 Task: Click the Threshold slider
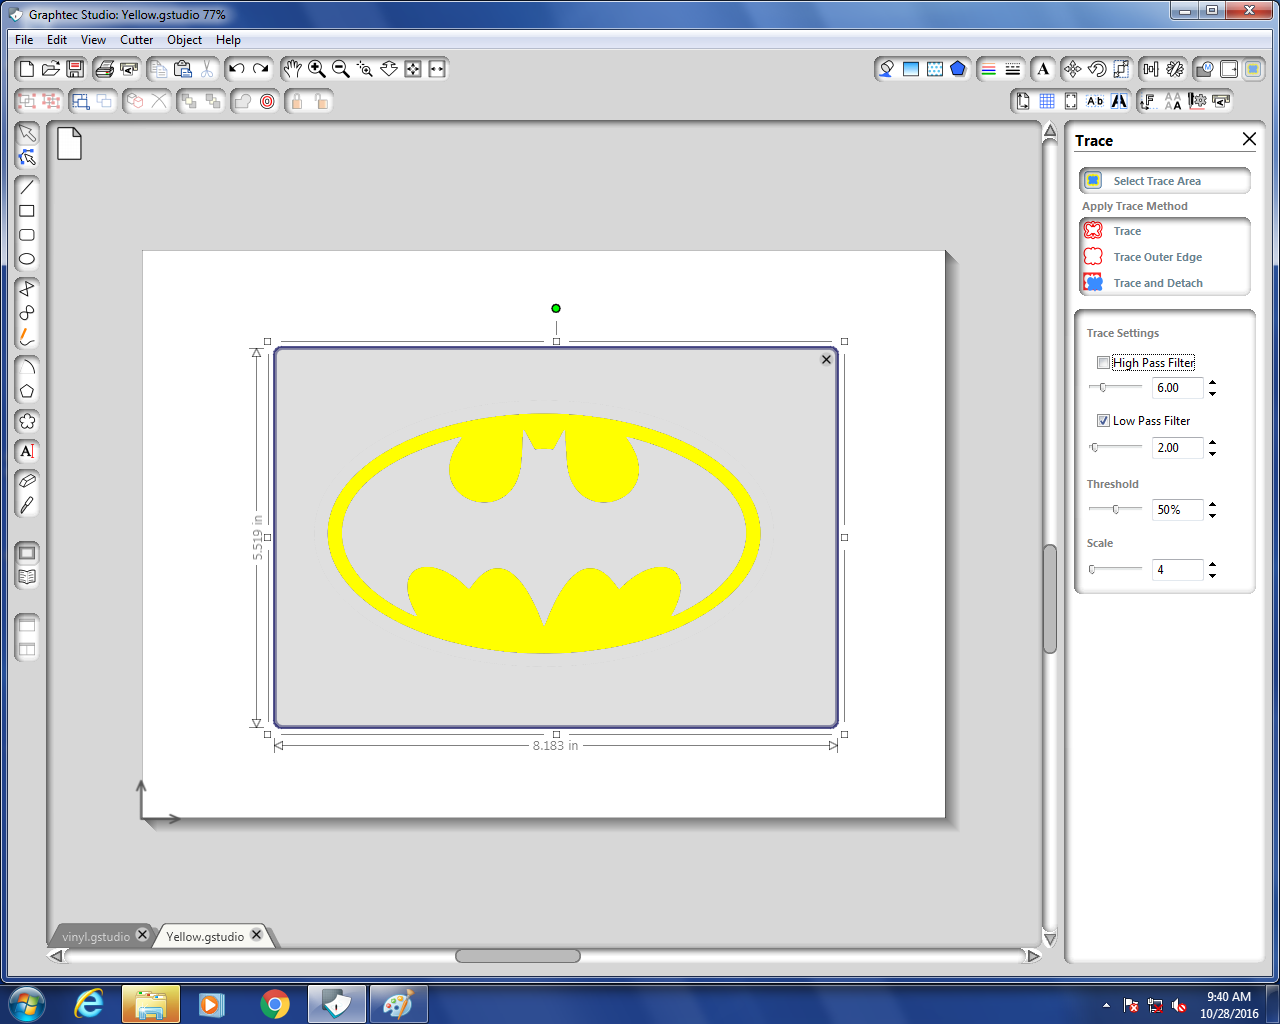pos(1115,510)
